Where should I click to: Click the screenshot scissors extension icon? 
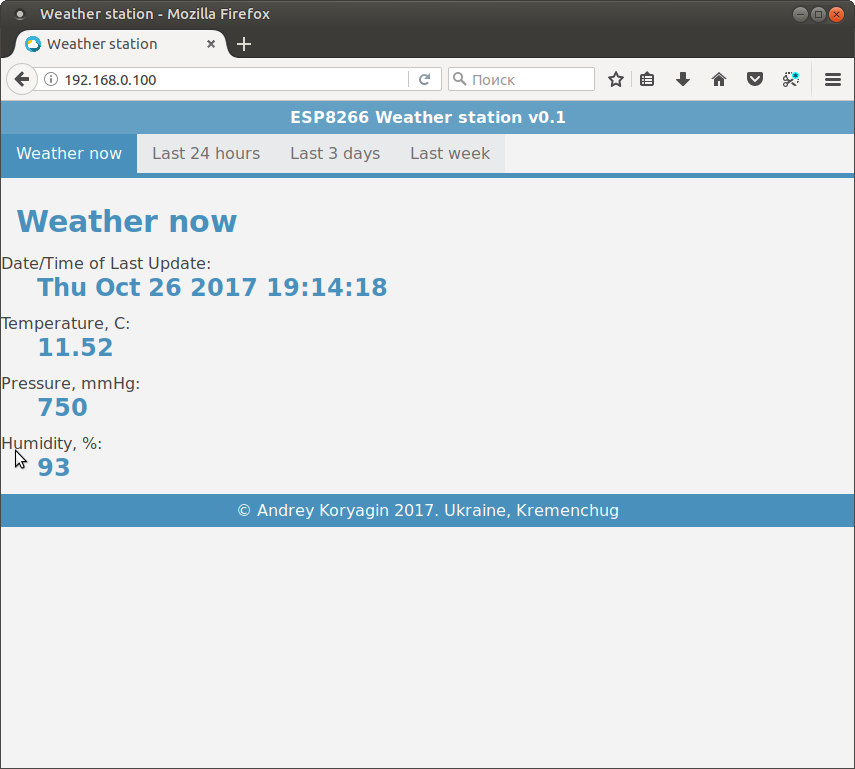click(x=790, y=79)
